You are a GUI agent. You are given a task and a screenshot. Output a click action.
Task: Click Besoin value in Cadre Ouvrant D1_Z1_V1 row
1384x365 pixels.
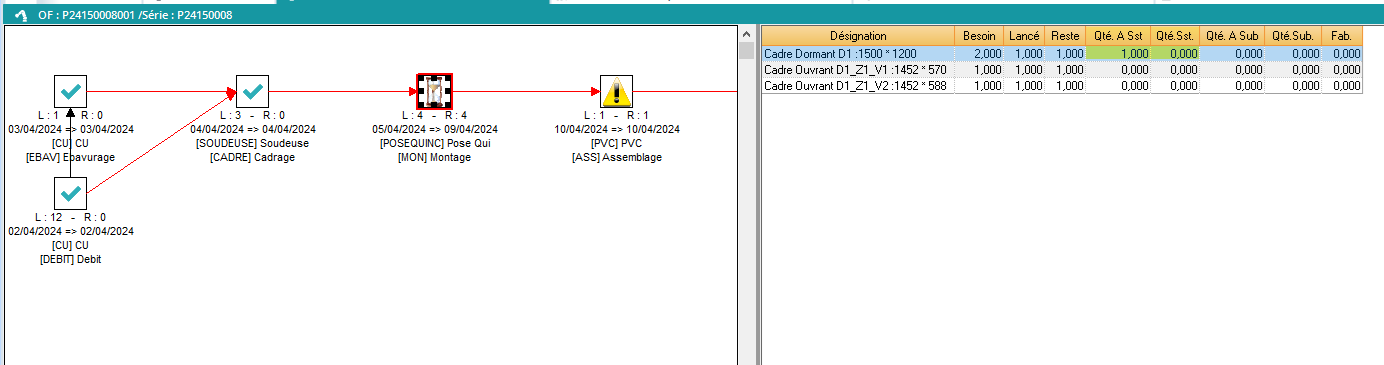click(978, 70)
